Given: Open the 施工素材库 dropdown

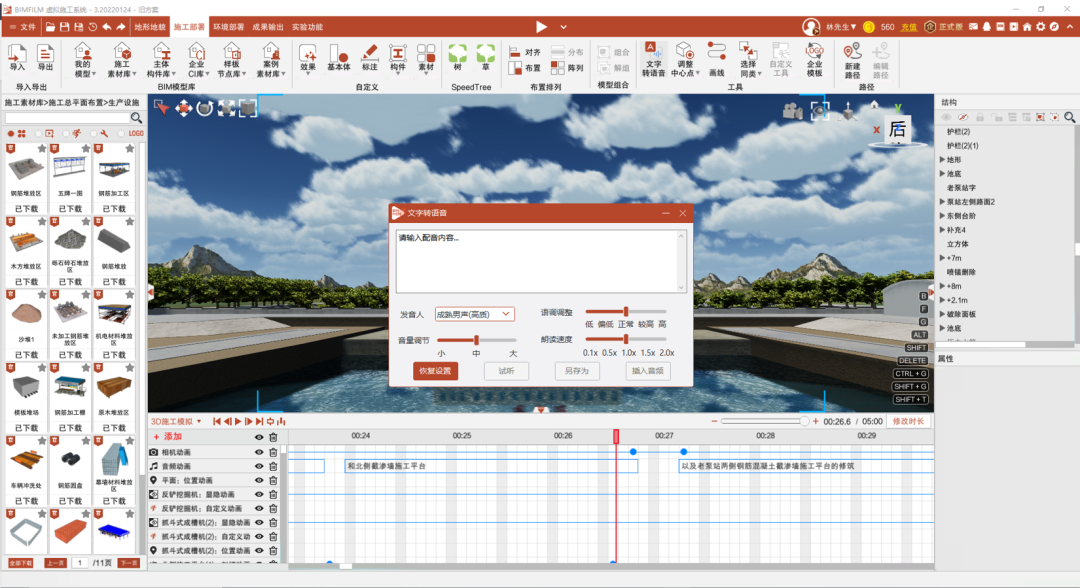Looking at the screenshot, I should coord(122,60).
